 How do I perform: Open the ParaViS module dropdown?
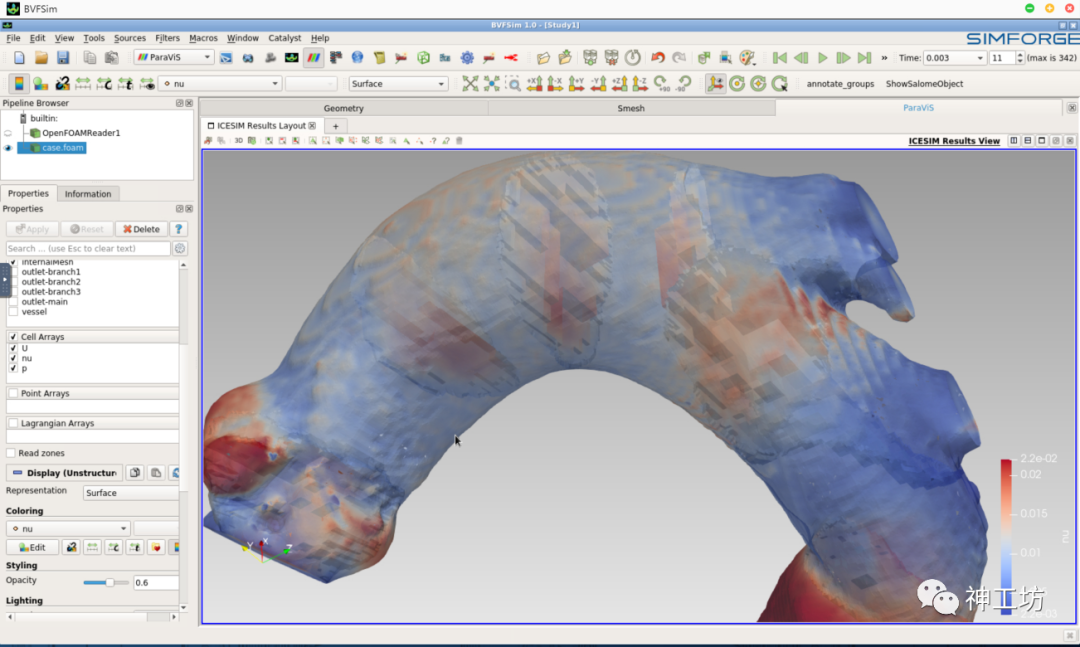174,58
